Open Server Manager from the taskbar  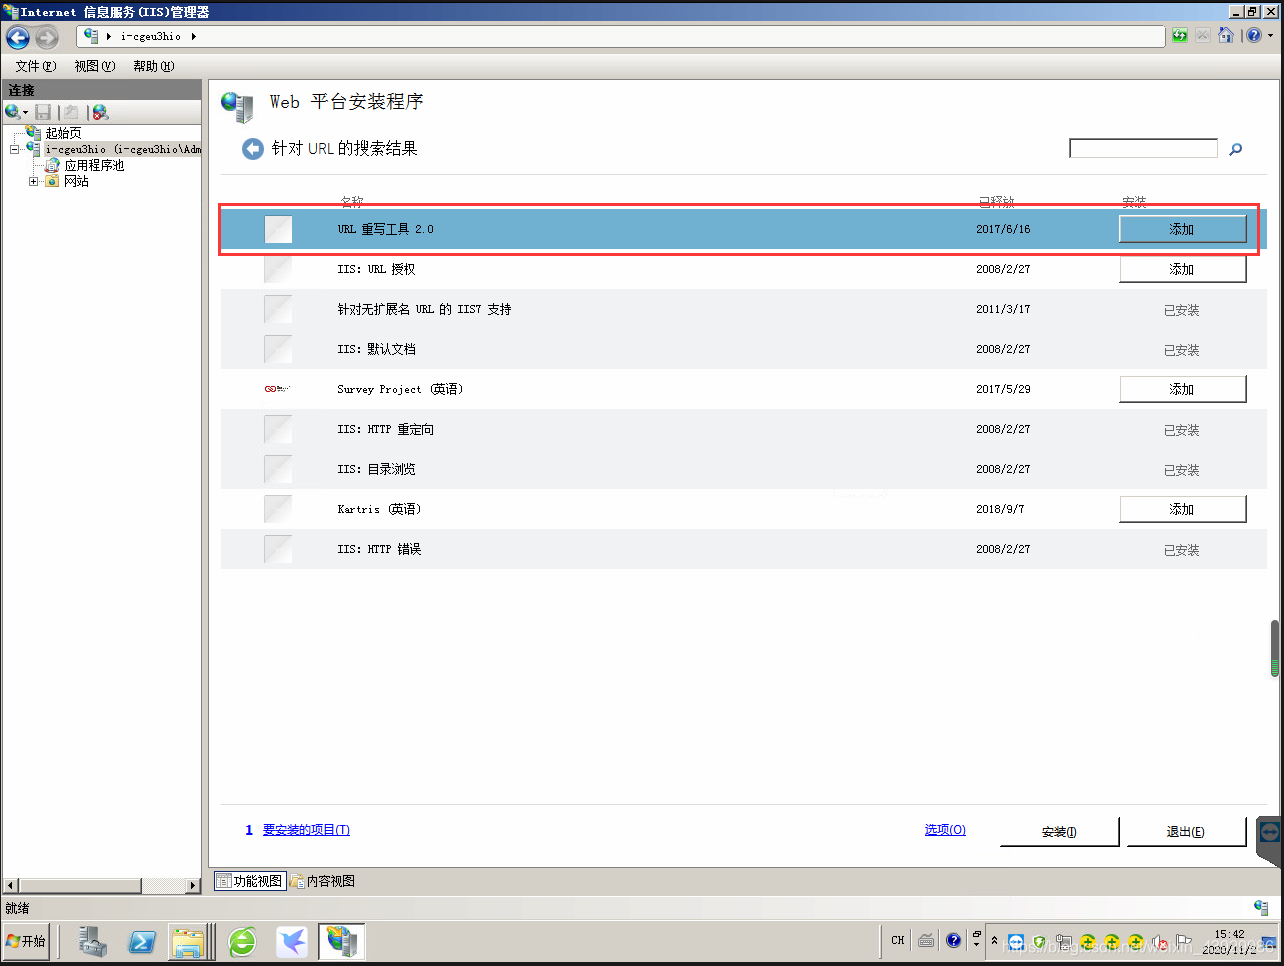click(x=93, y=942)
